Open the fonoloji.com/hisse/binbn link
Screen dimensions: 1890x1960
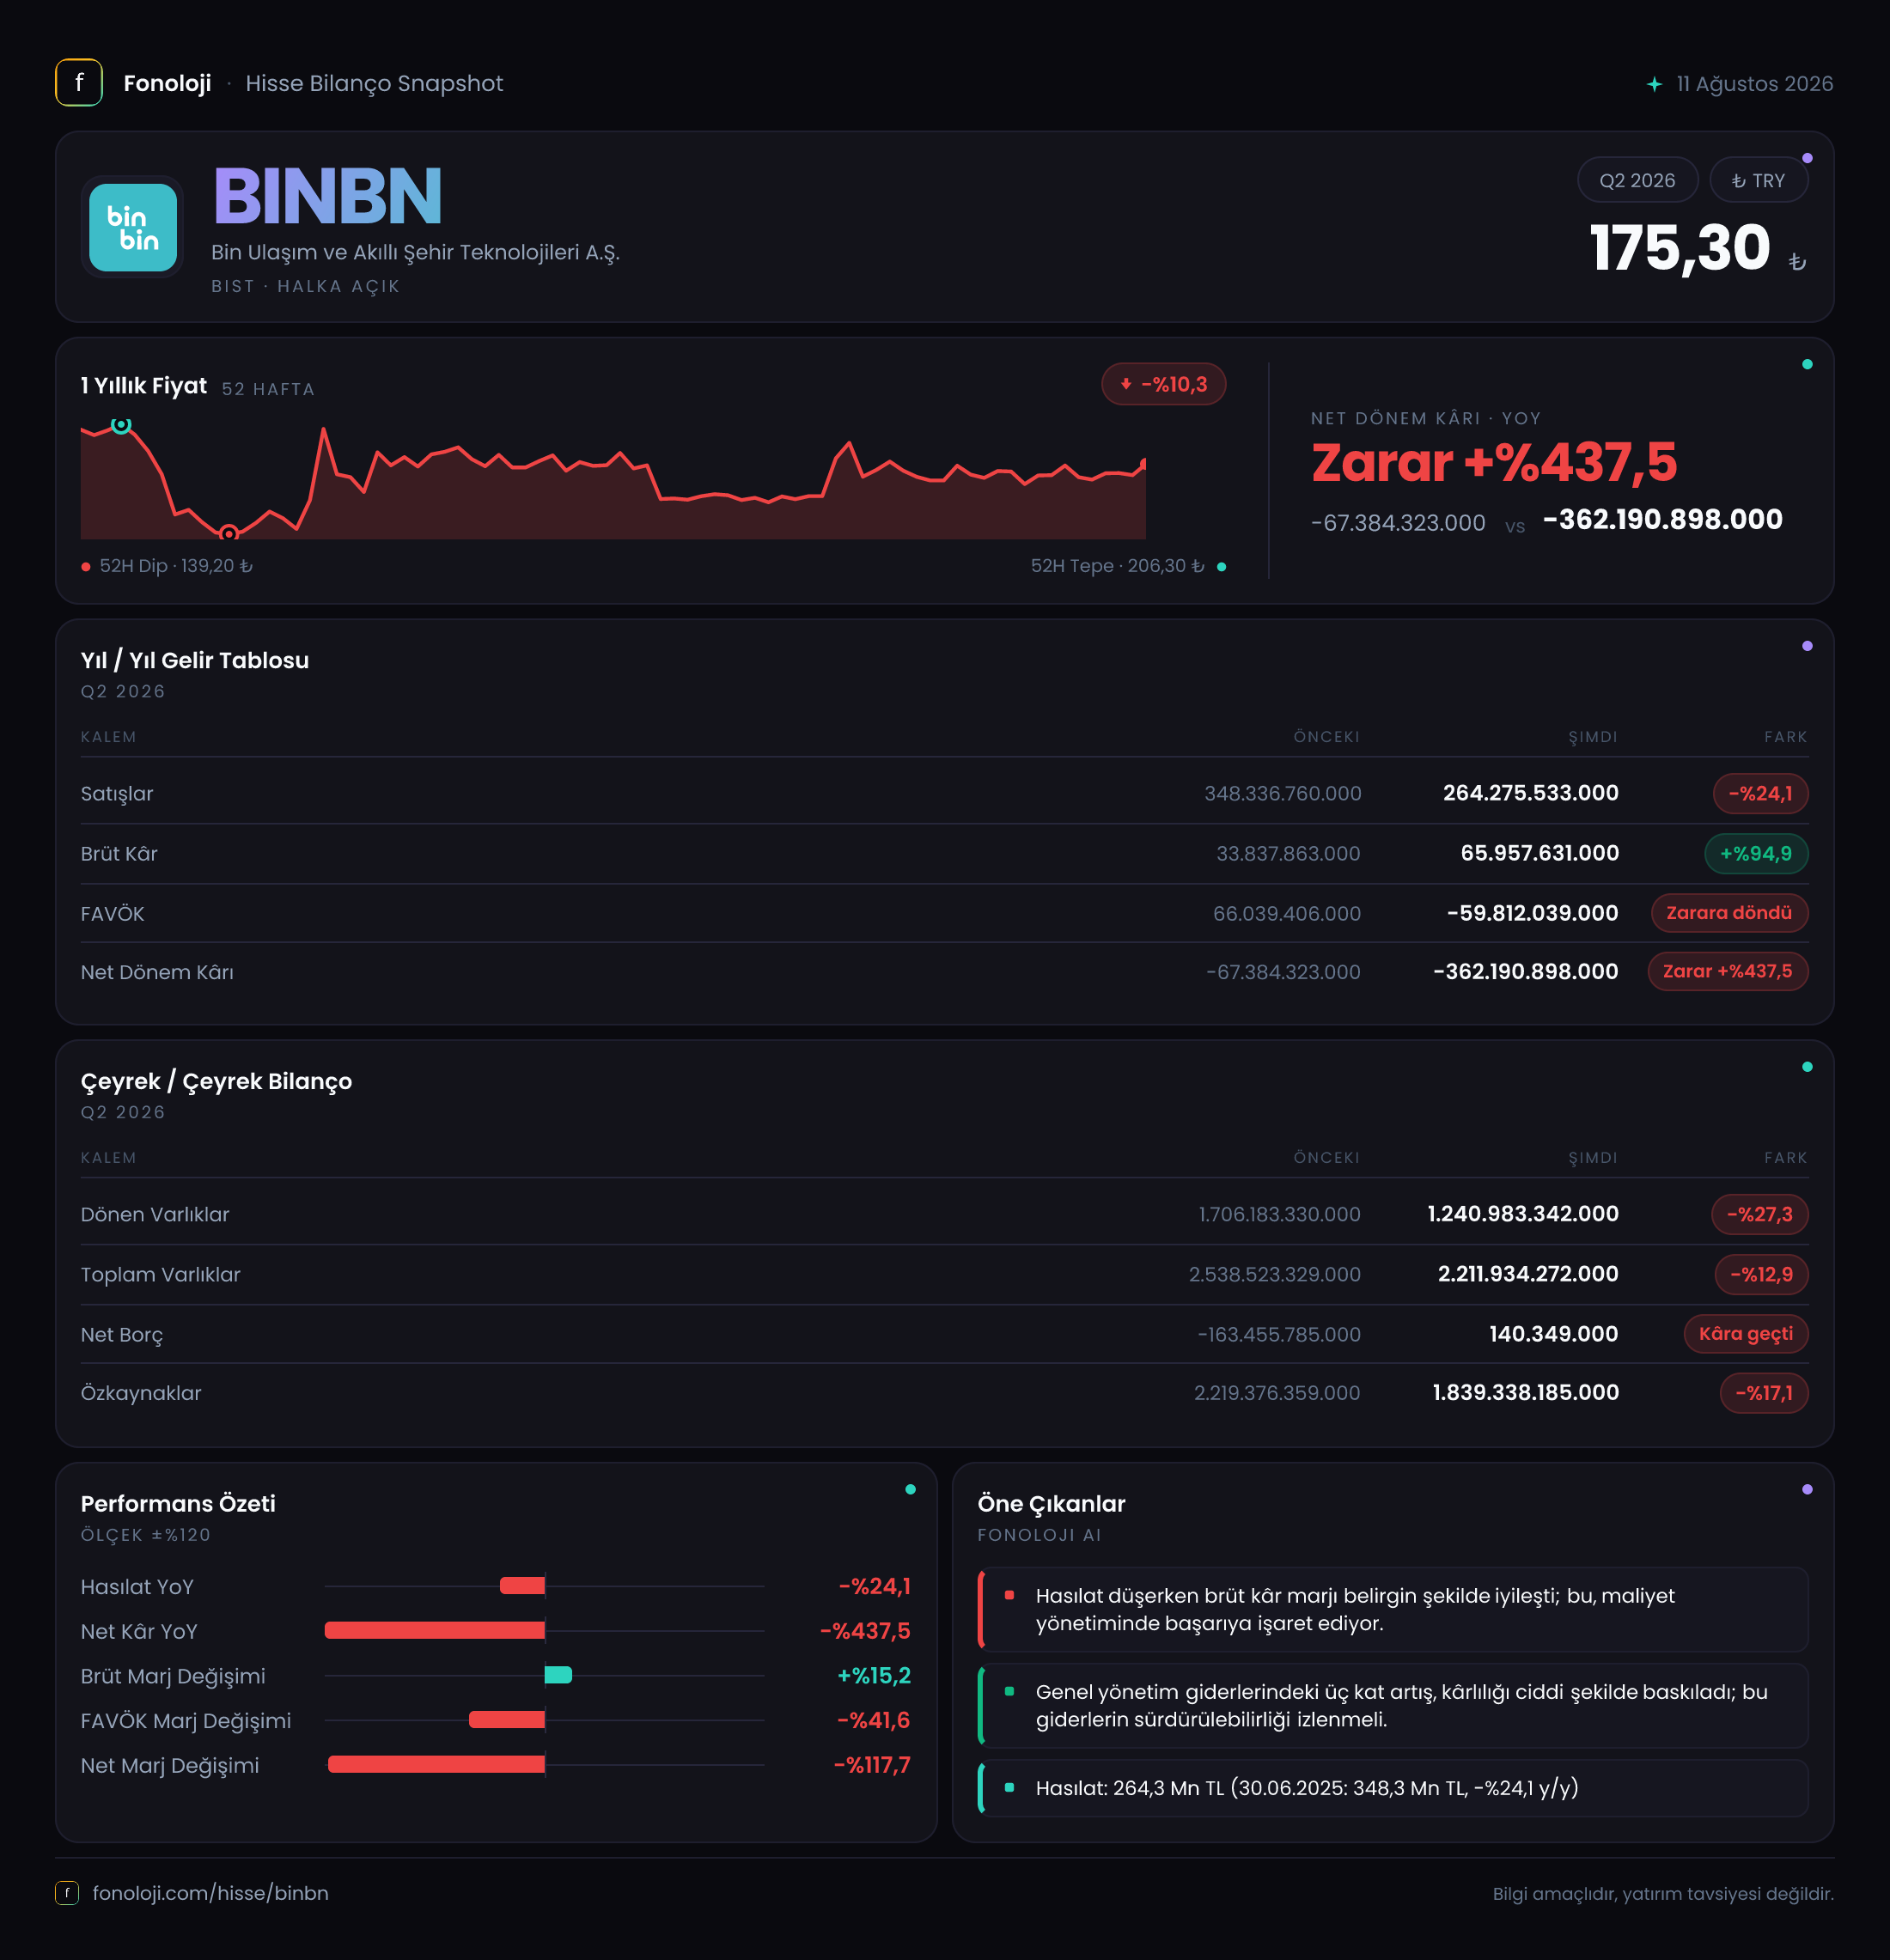pos(211,1893)
